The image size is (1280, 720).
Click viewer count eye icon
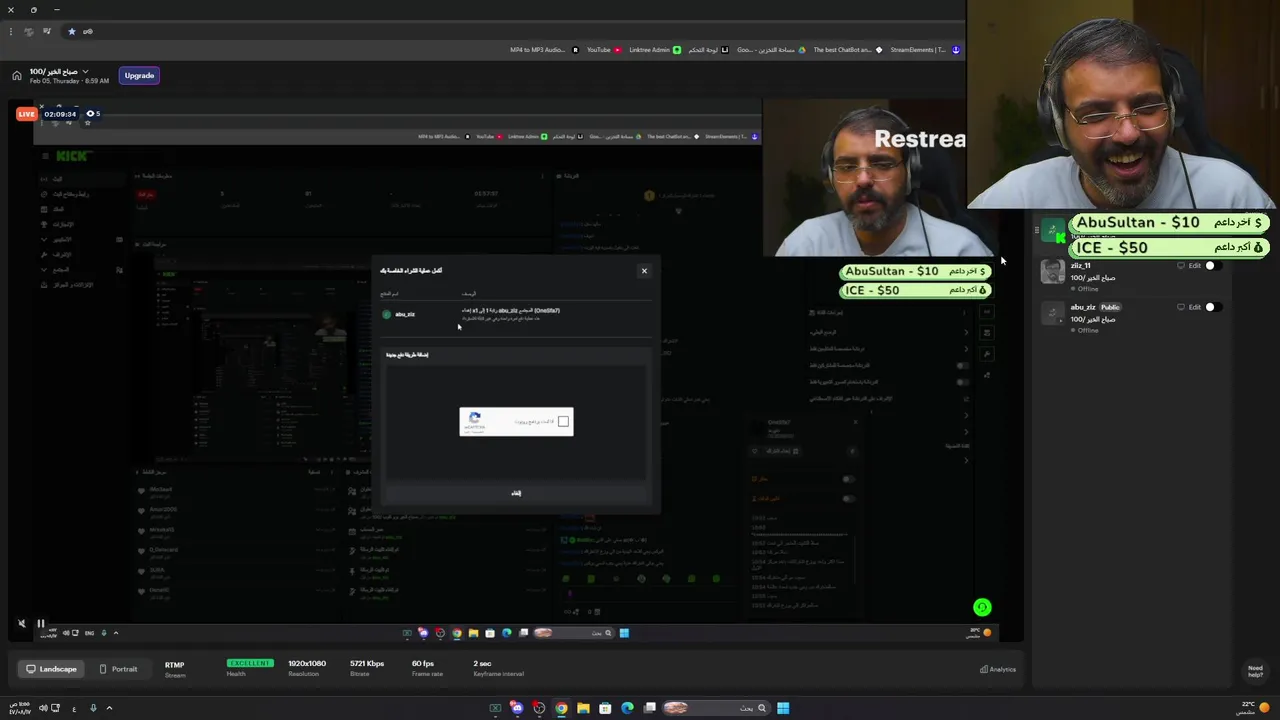(90, 114)
